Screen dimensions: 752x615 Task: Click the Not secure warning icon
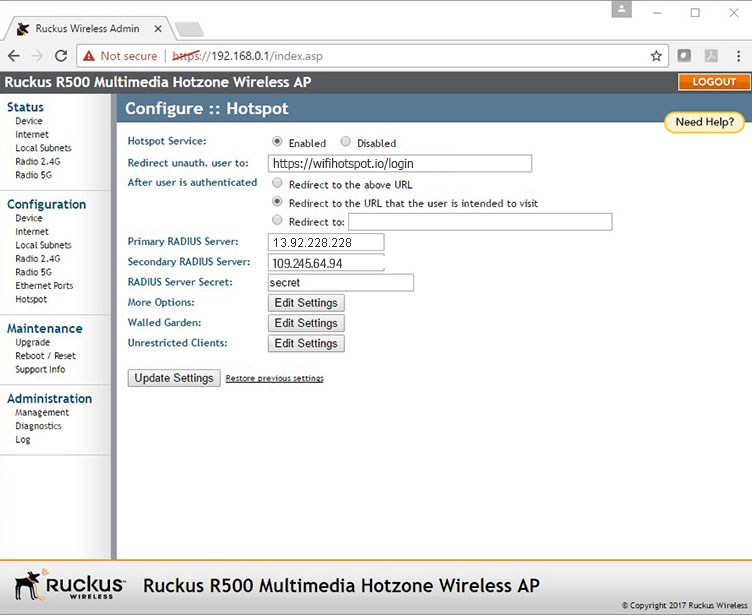[89, 56]
